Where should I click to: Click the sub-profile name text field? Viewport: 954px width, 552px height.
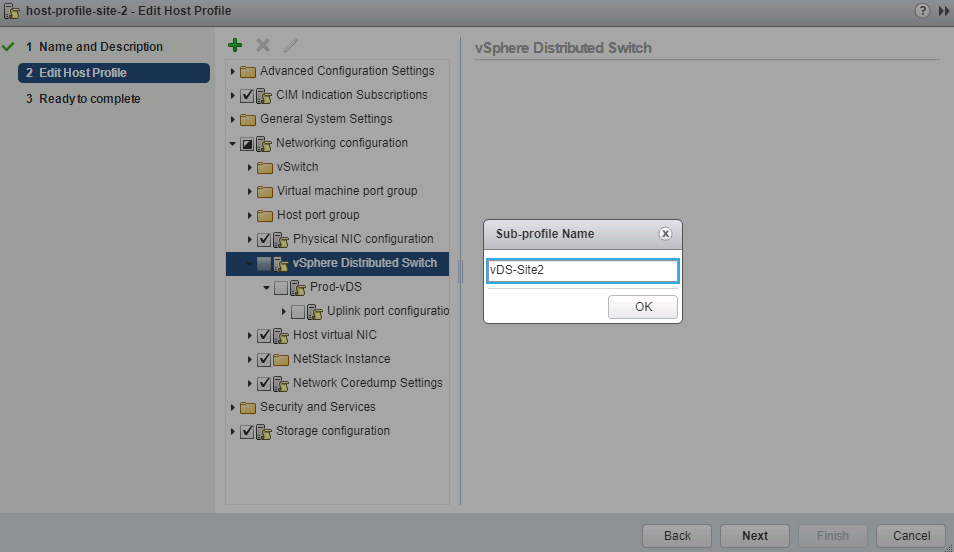(x=582, y=270)
